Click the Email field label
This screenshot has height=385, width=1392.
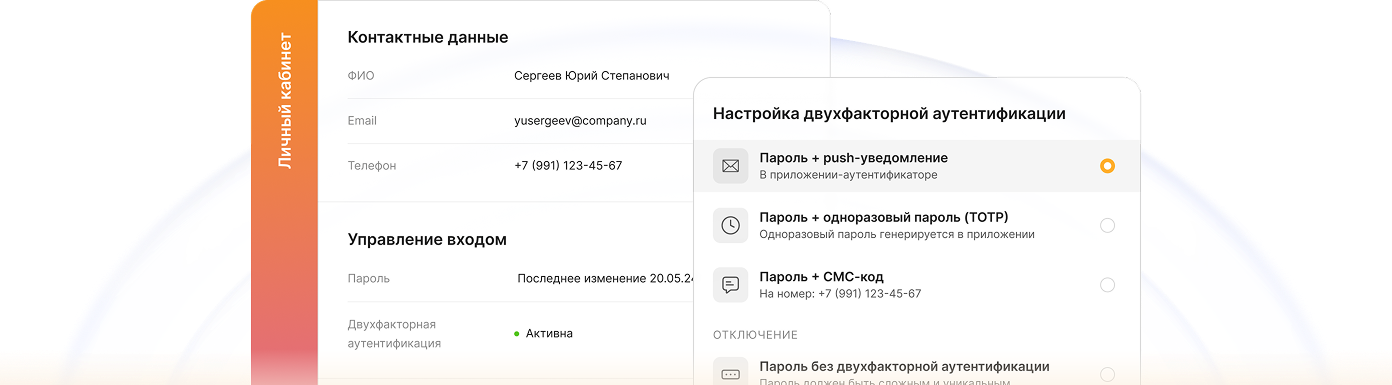coord(362,121)
